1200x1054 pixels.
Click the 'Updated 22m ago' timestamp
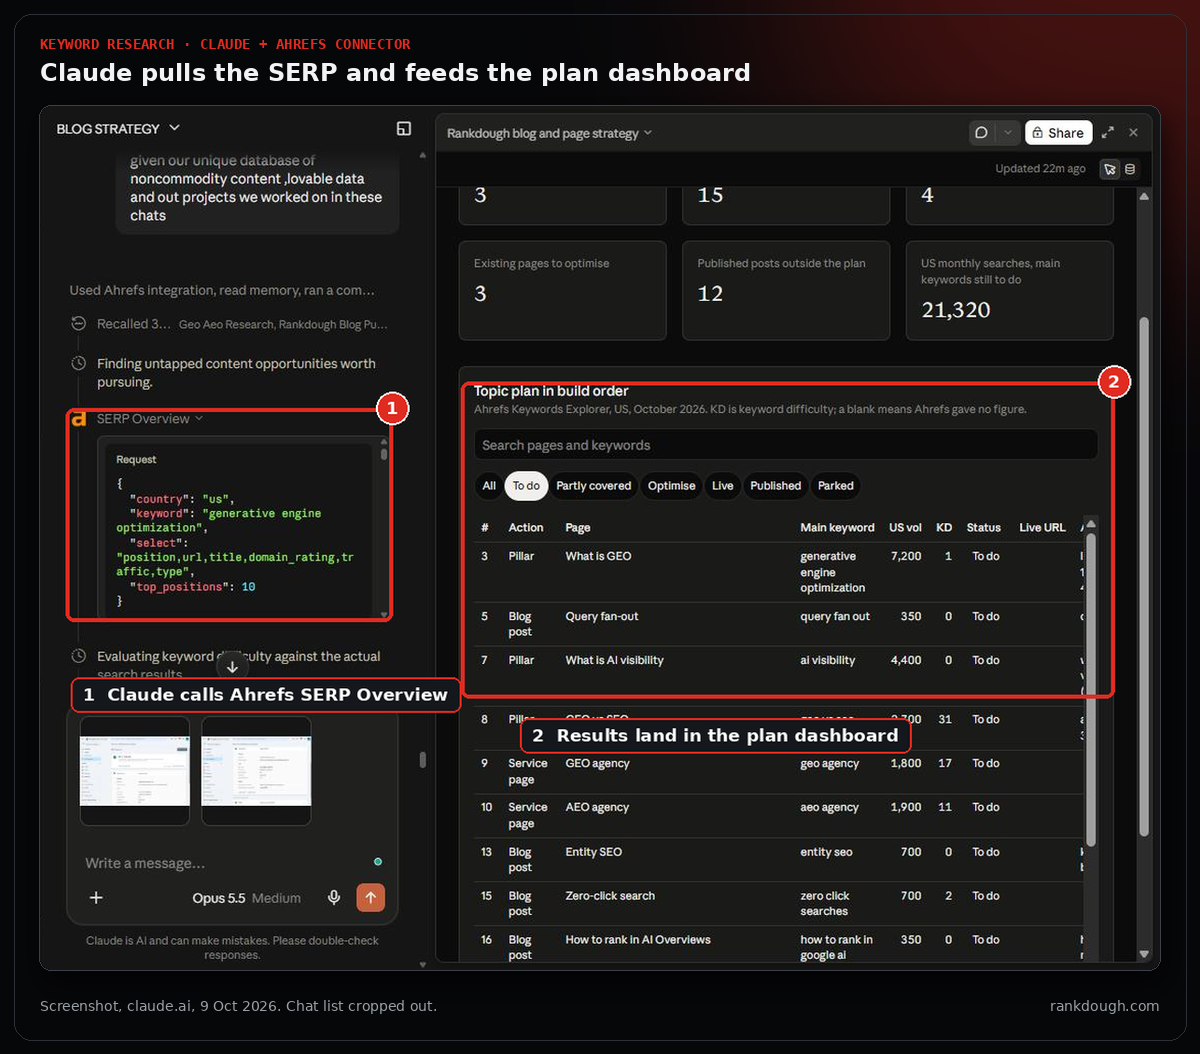point(1040,169)
